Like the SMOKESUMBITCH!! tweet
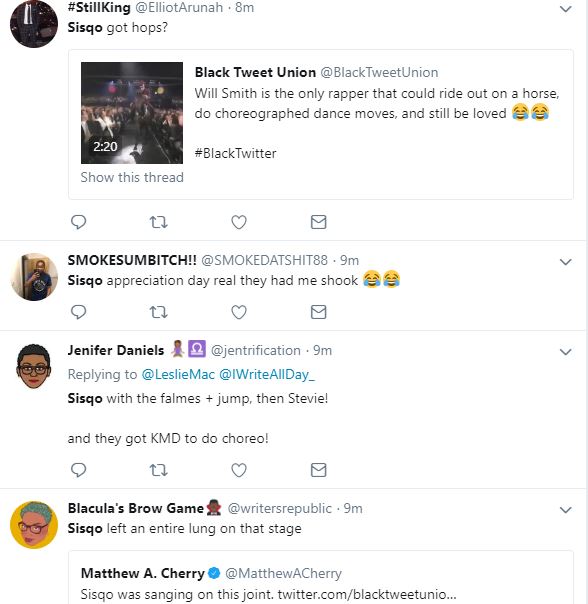Viewport: 588px width, 604px height. coord(239,312)
